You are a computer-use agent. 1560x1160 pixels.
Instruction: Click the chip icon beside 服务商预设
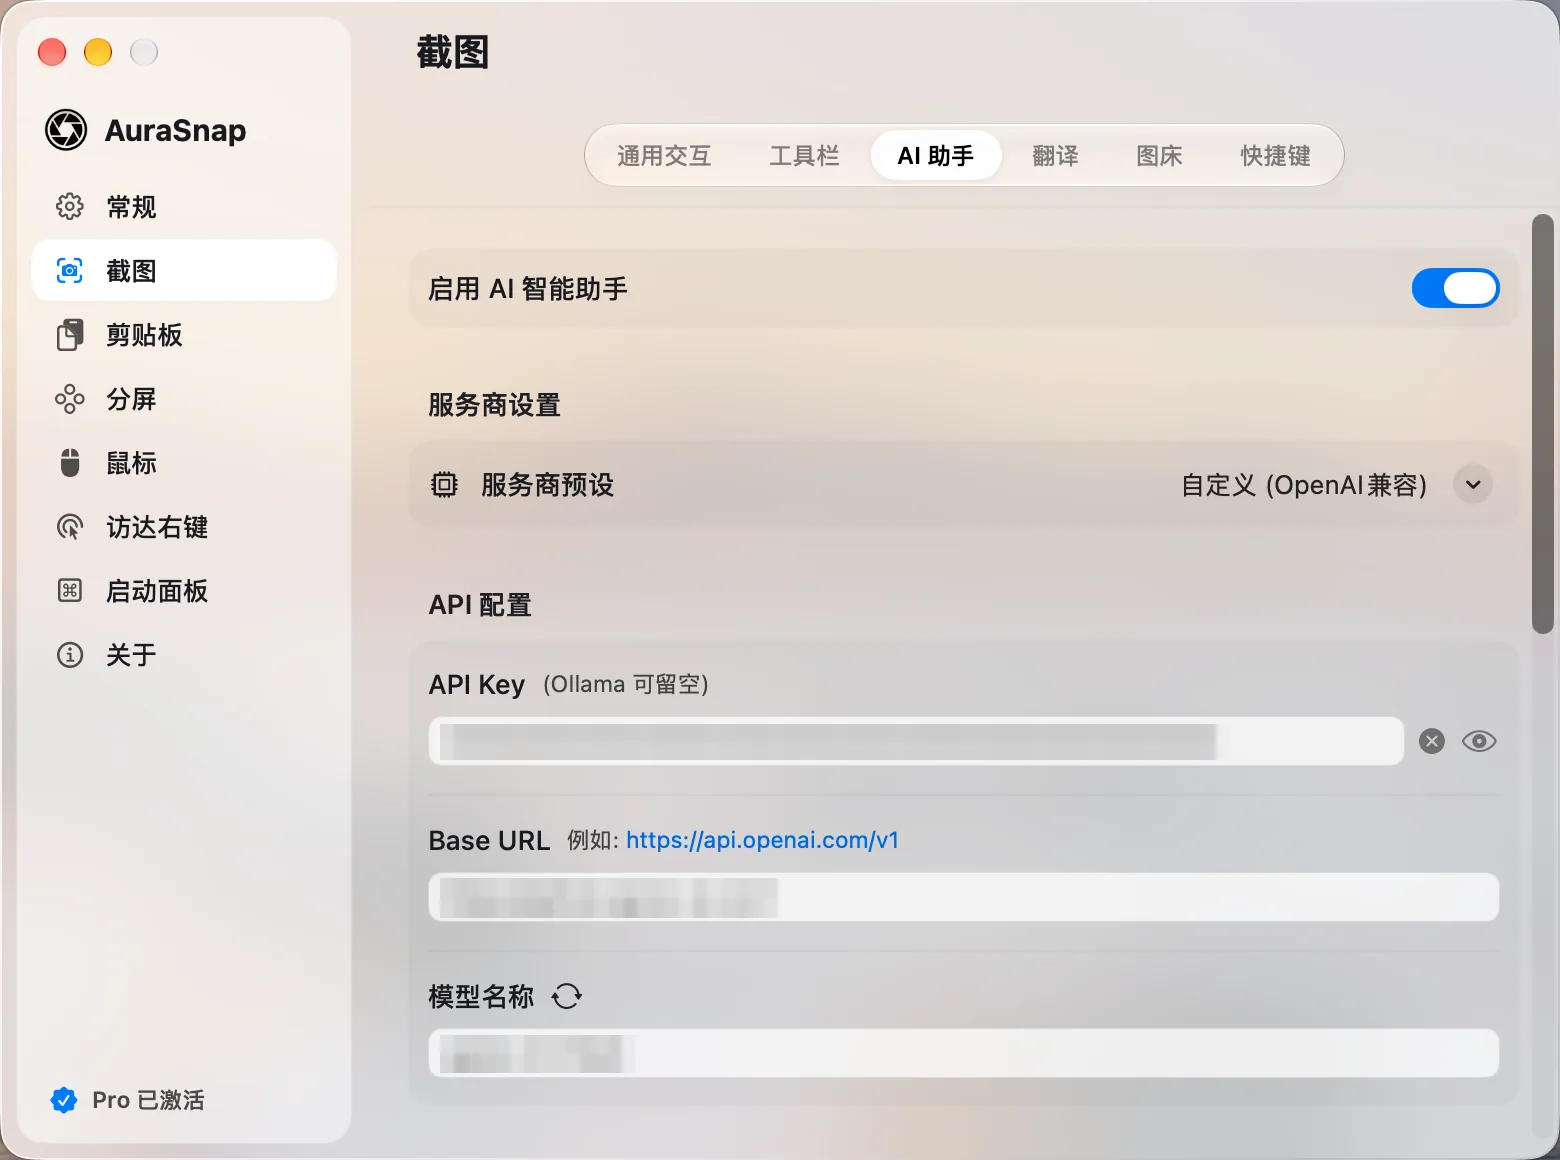[444, 485]
